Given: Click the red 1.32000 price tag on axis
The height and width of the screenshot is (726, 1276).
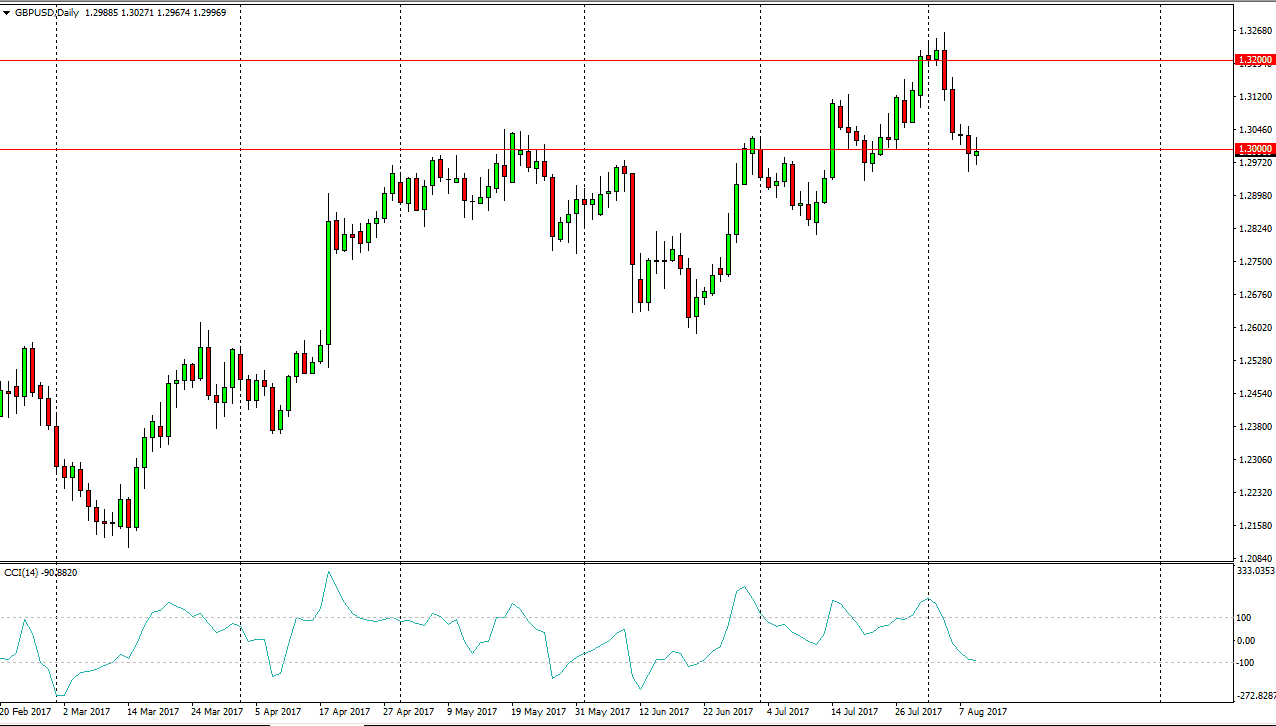Looking at the screenshot, I should tap(1255, 61).
